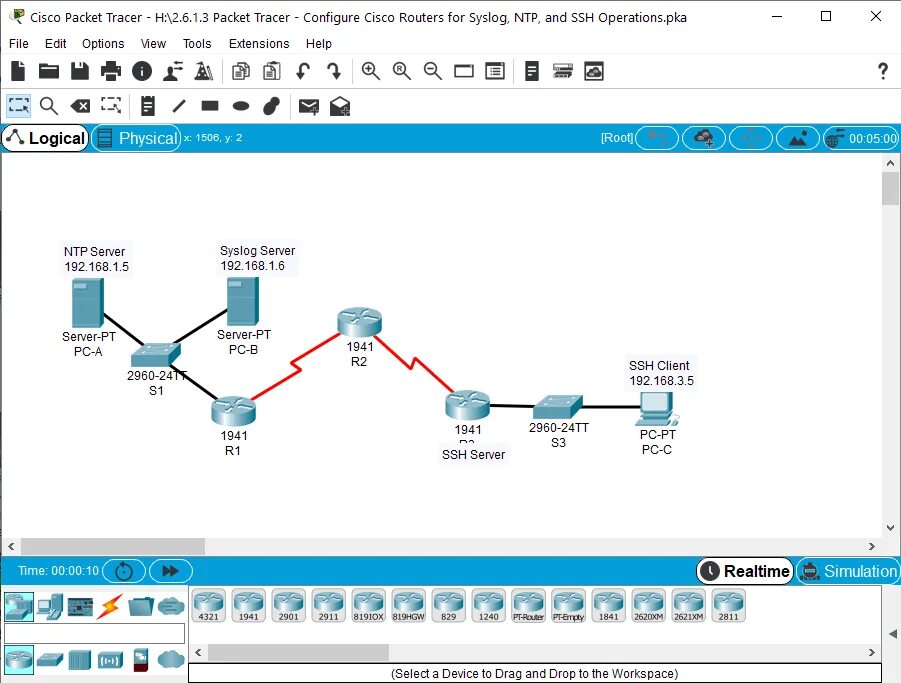Open the Extensions menu
The width and height of the screenshot is (901, 683).
coord(259,44)
